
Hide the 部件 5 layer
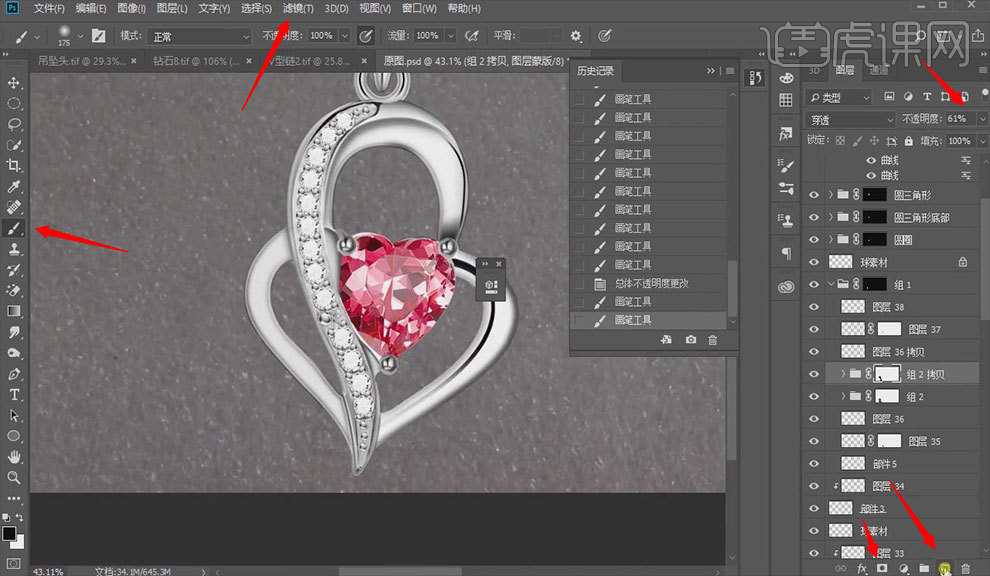pyautogui.click(x=813, y=463)
